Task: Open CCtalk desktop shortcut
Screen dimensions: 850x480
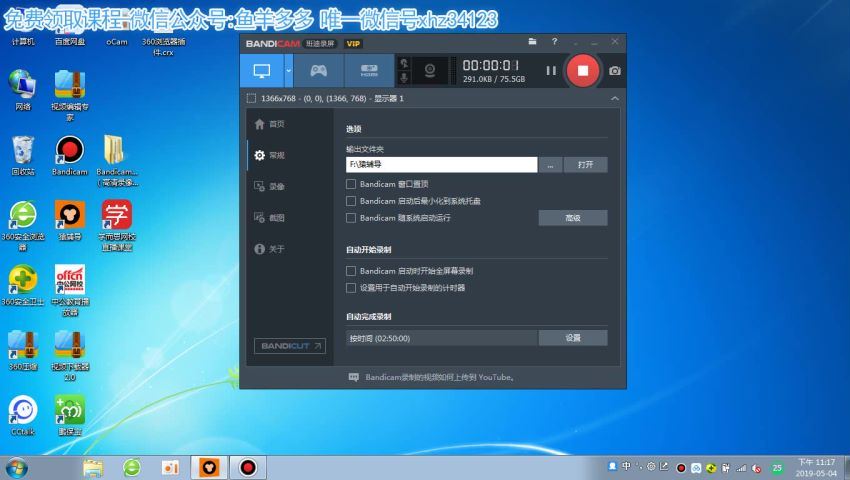Action: point(23,416)
